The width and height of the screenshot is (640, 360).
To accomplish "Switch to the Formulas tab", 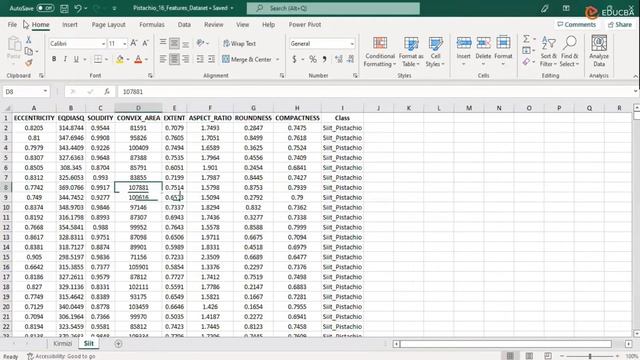I will [152, 24].
